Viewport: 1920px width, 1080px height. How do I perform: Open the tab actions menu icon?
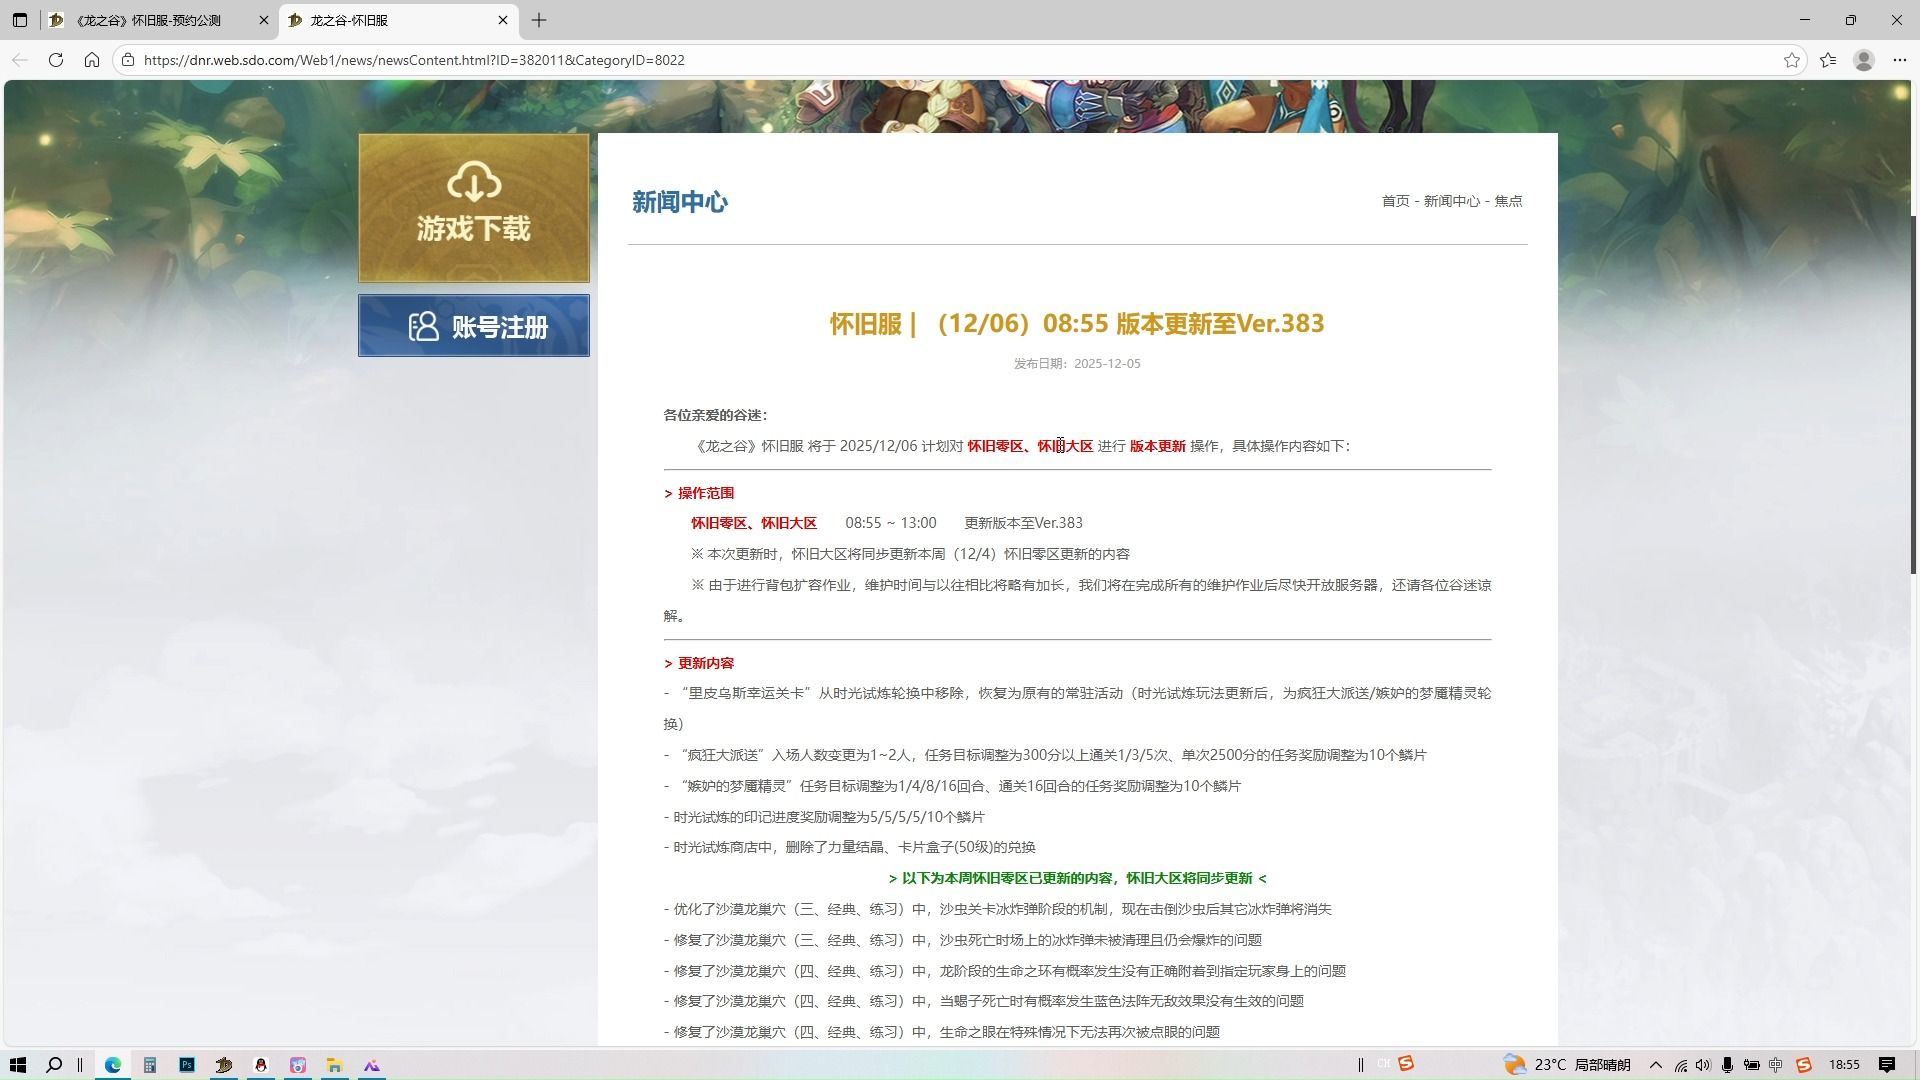coord(19,20)
